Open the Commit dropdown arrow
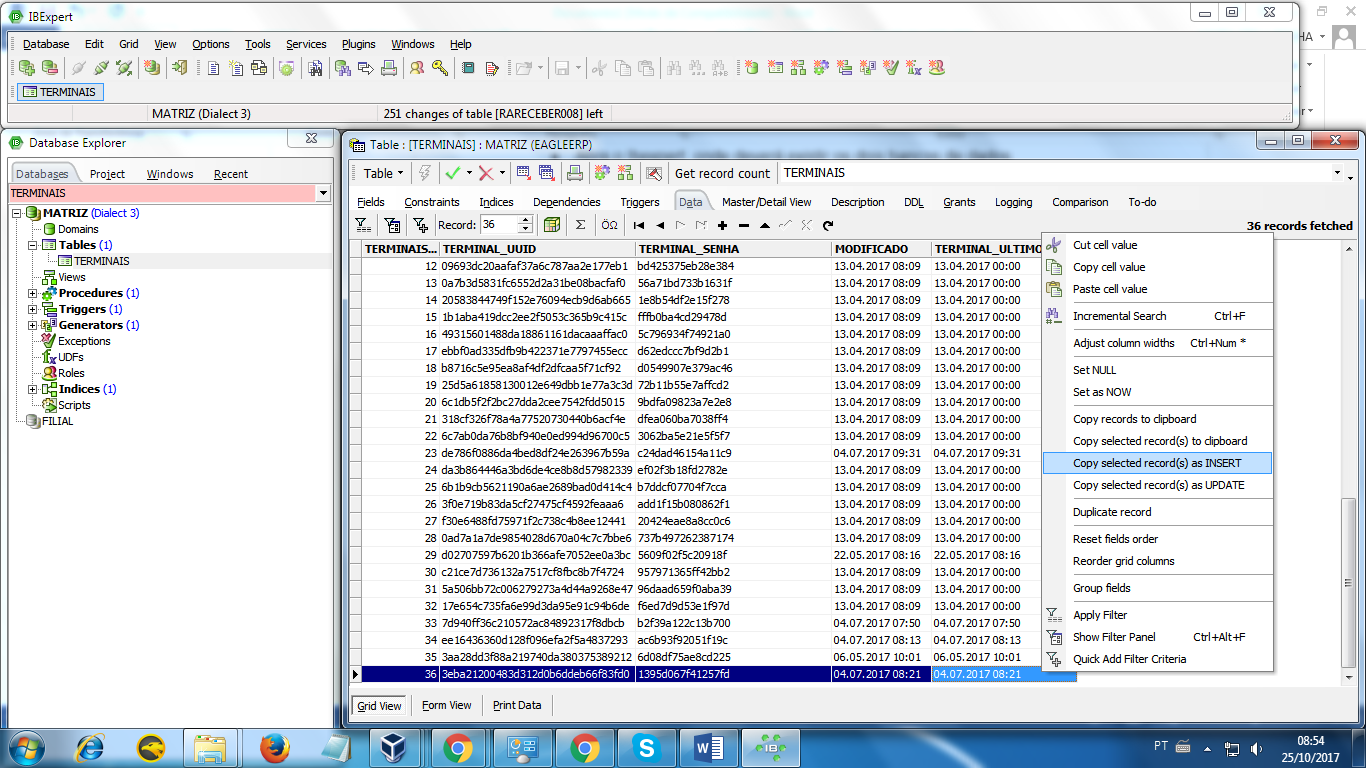Screen dimensions: 1366x768 [x=470, y=173]
